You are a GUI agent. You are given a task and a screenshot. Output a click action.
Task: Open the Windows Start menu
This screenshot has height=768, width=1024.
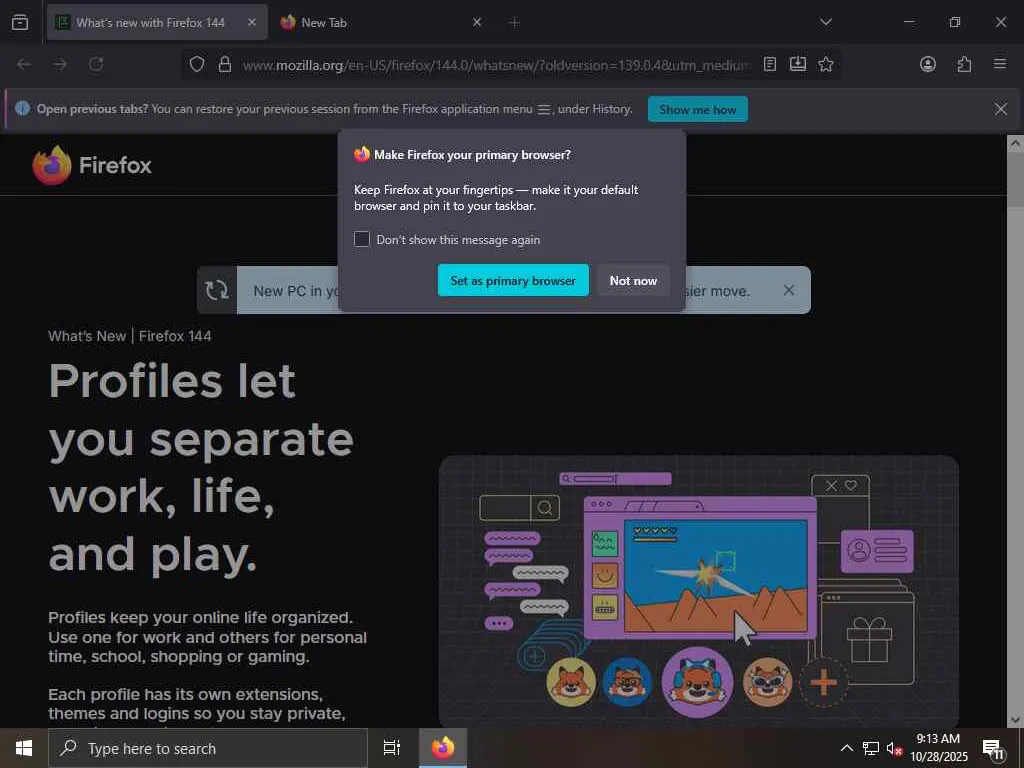(x=24, y=748)
